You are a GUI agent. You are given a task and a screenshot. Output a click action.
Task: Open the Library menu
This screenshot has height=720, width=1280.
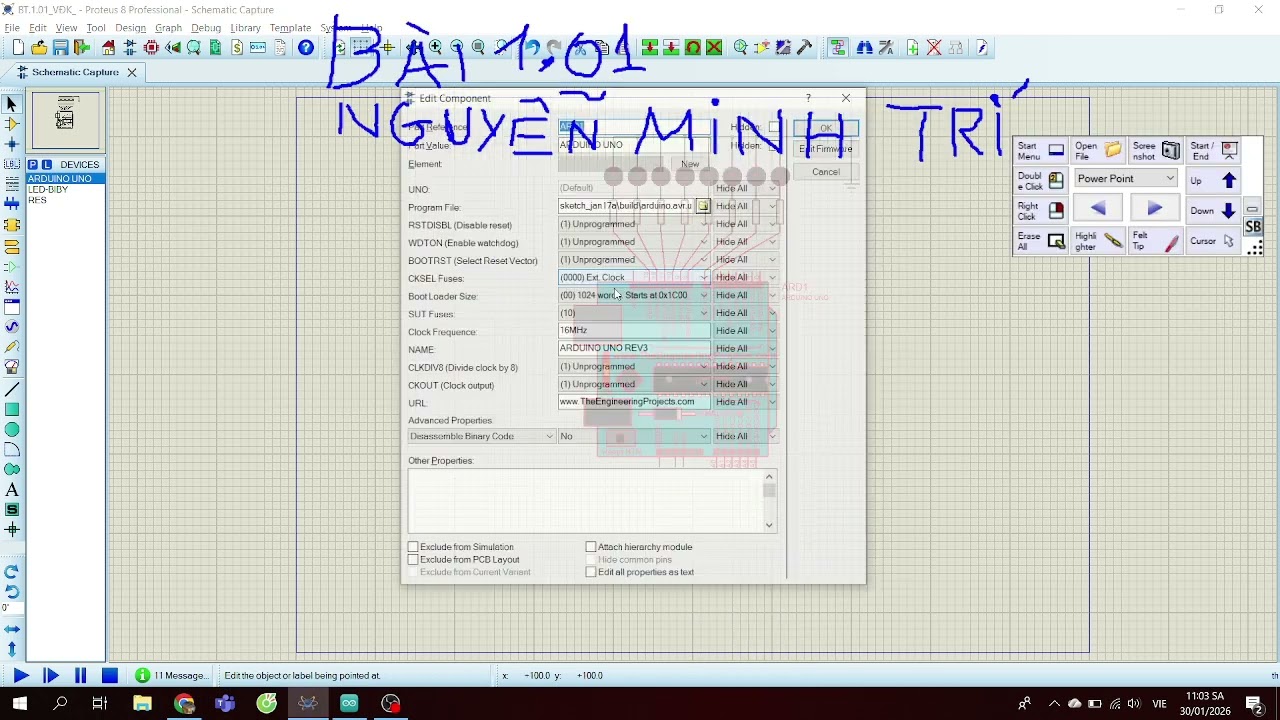(245, 28)
